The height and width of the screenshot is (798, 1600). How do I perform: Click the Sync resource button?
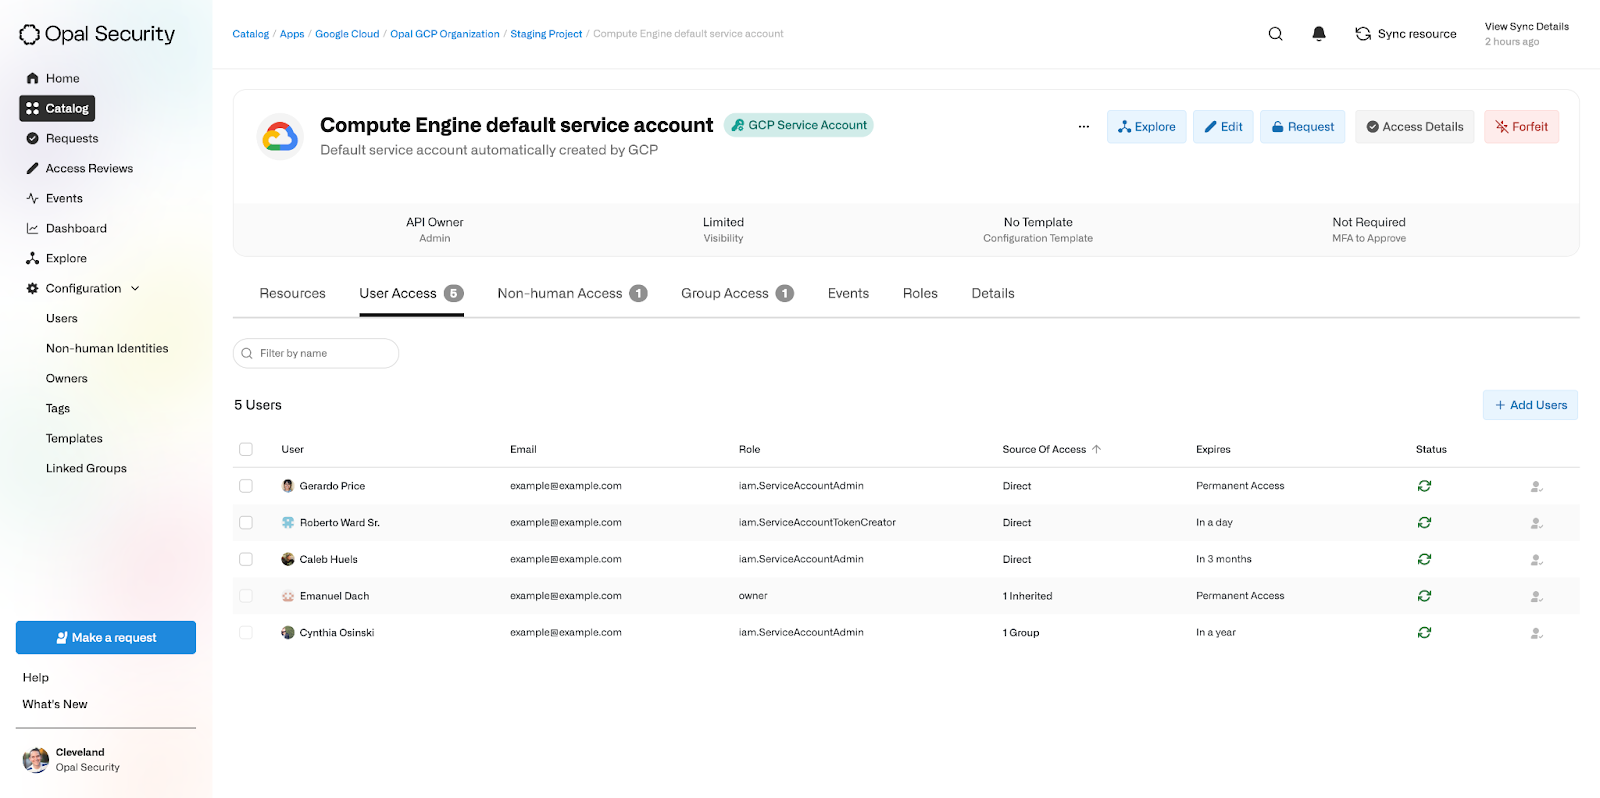1406,34
